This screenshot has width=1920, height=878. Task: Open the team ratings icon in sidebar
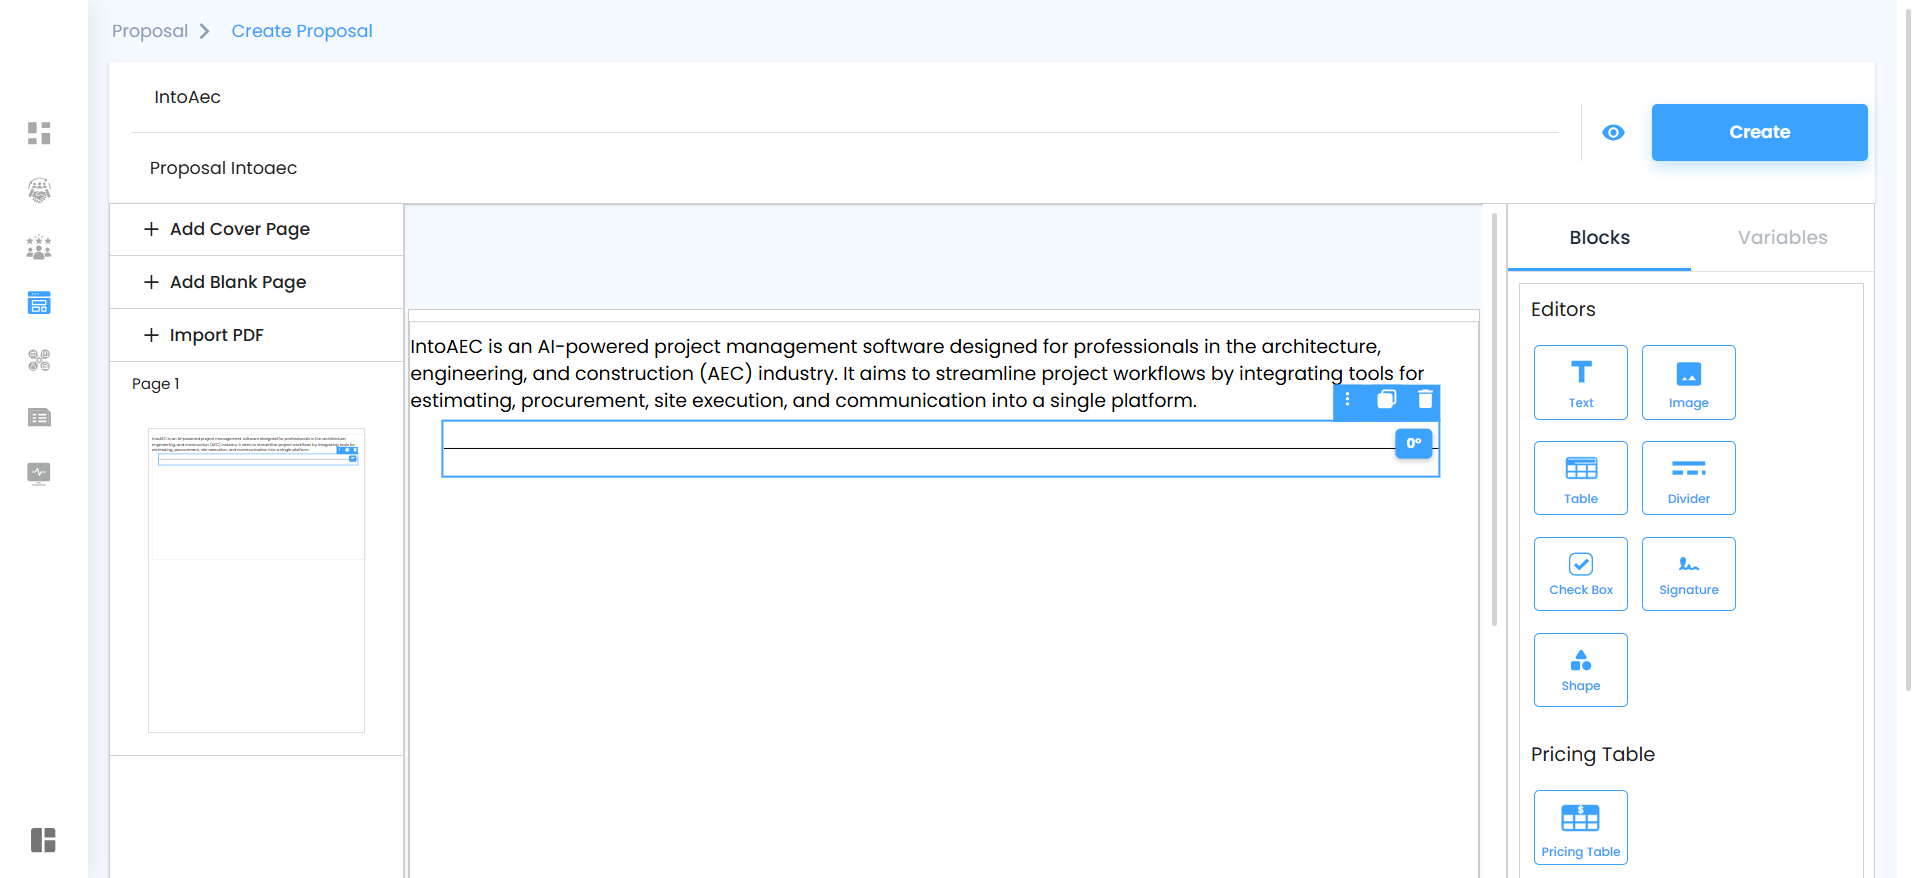(x=39, y=247)
